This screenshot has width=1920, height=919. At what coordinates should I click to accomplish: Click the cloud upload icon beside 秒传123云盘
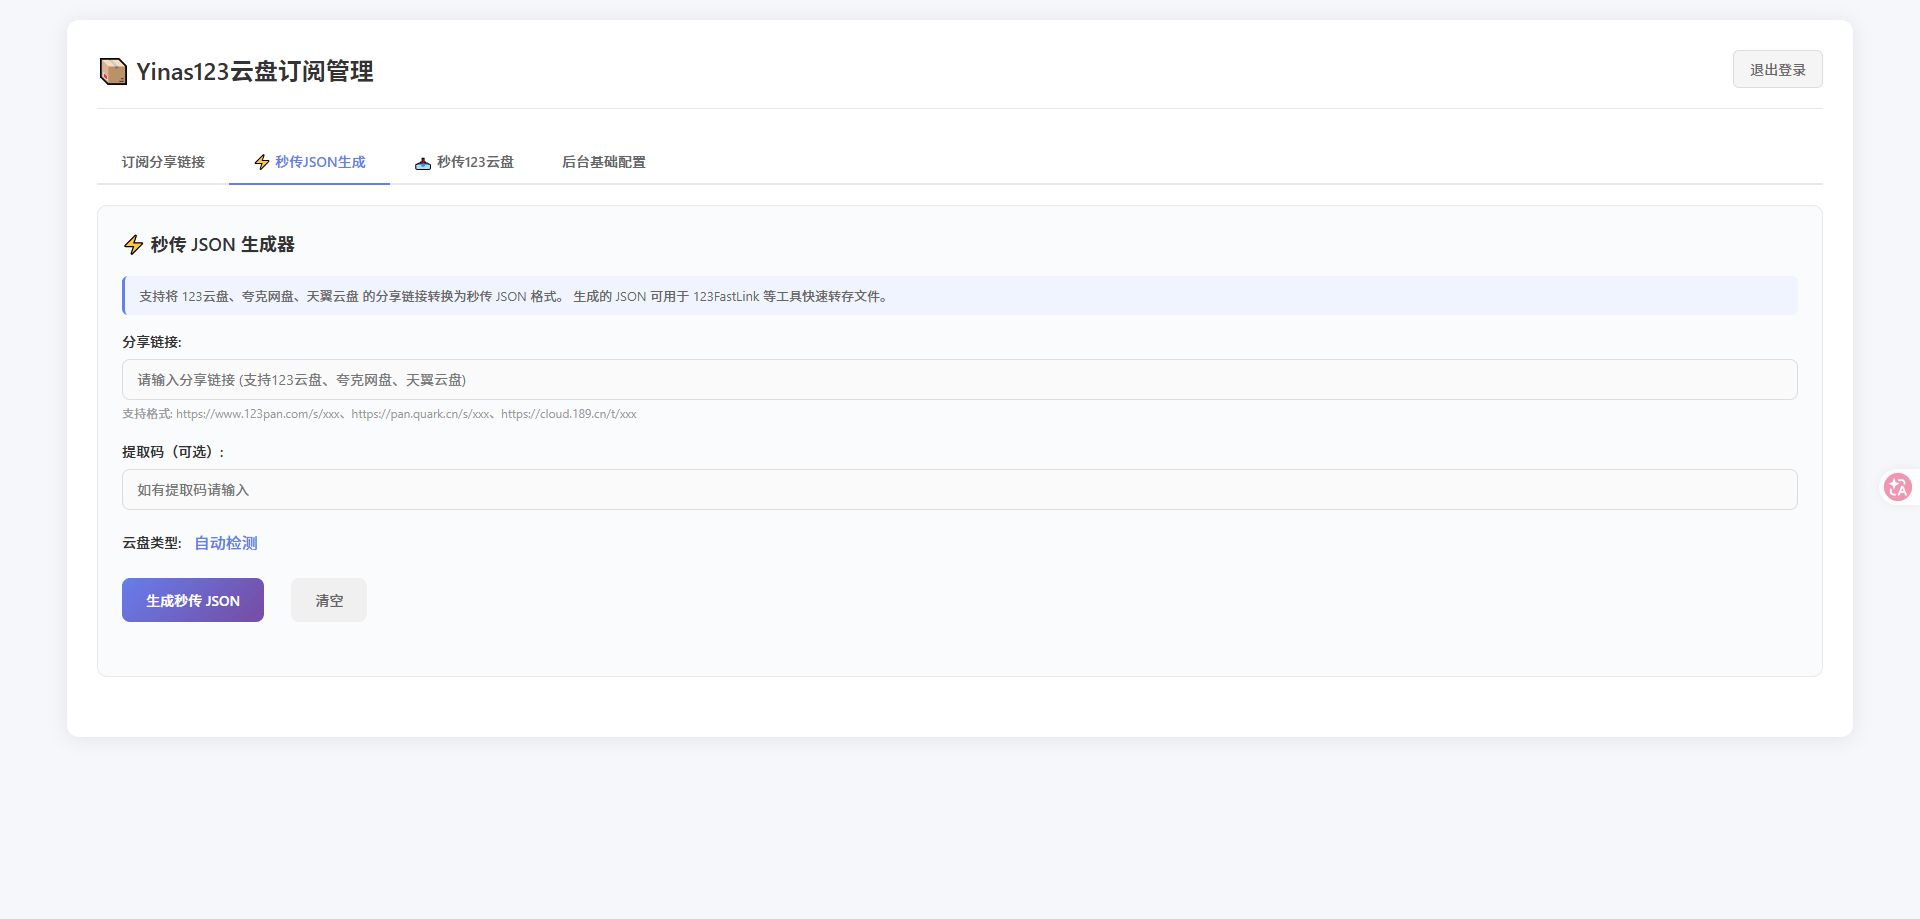tap(423, 163)
